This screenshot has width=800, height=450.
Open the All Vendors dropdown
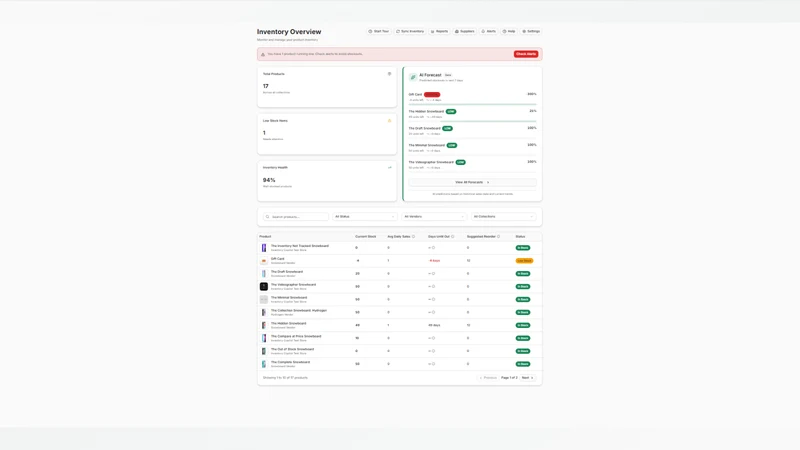click(434, 217)
